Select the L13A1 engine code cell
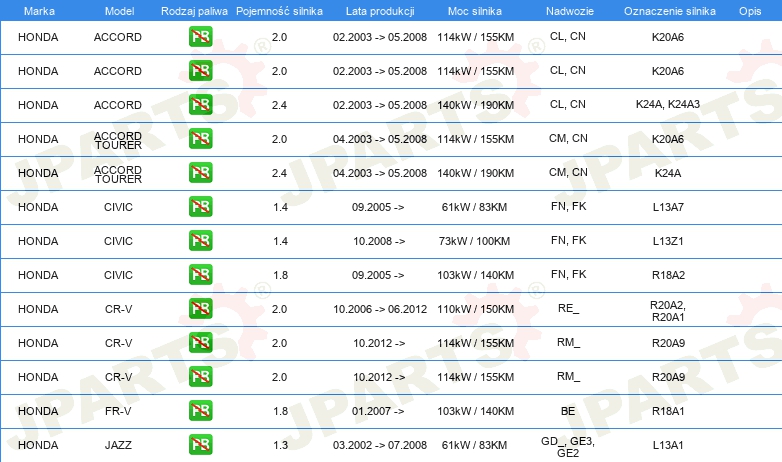This screenshot has height=462, width=782. pos(668,445)
